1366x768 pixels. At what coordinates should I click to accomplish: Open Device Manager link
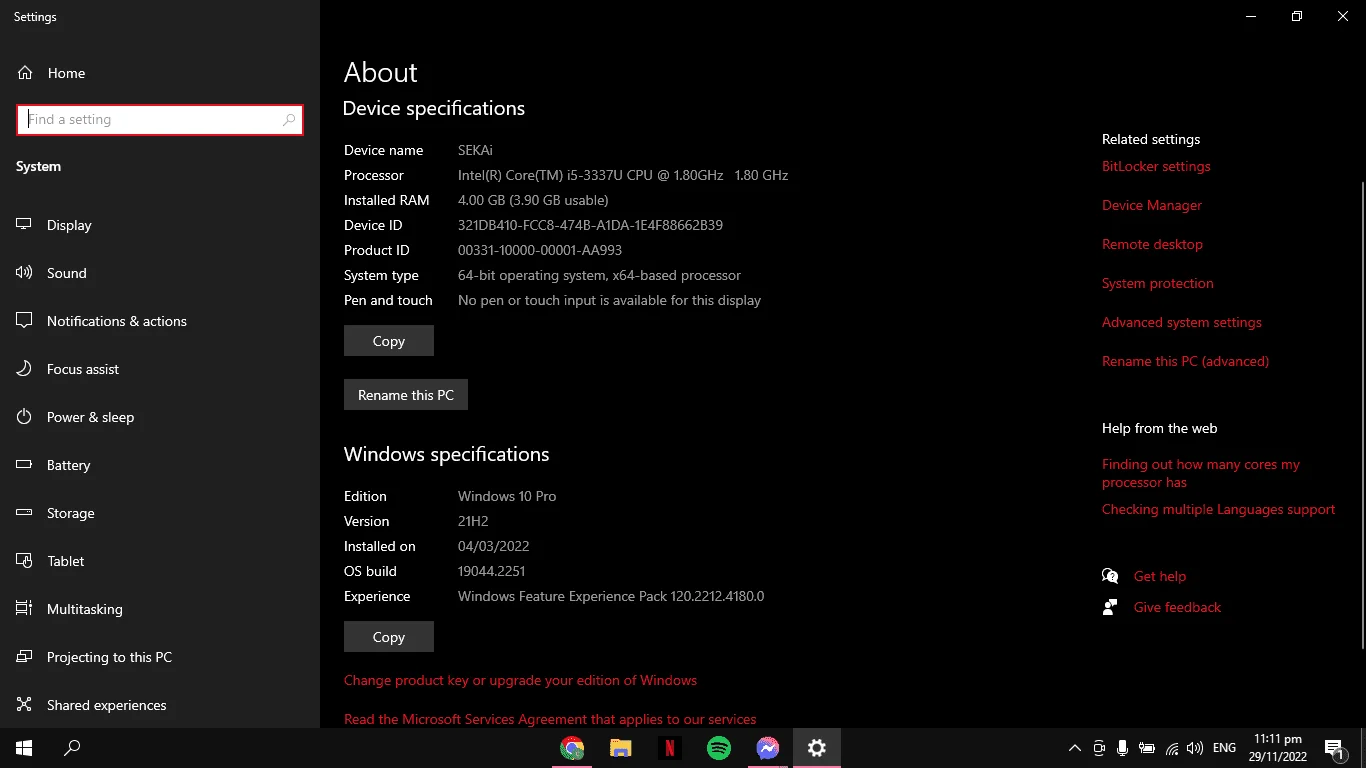coord(1152,205)
